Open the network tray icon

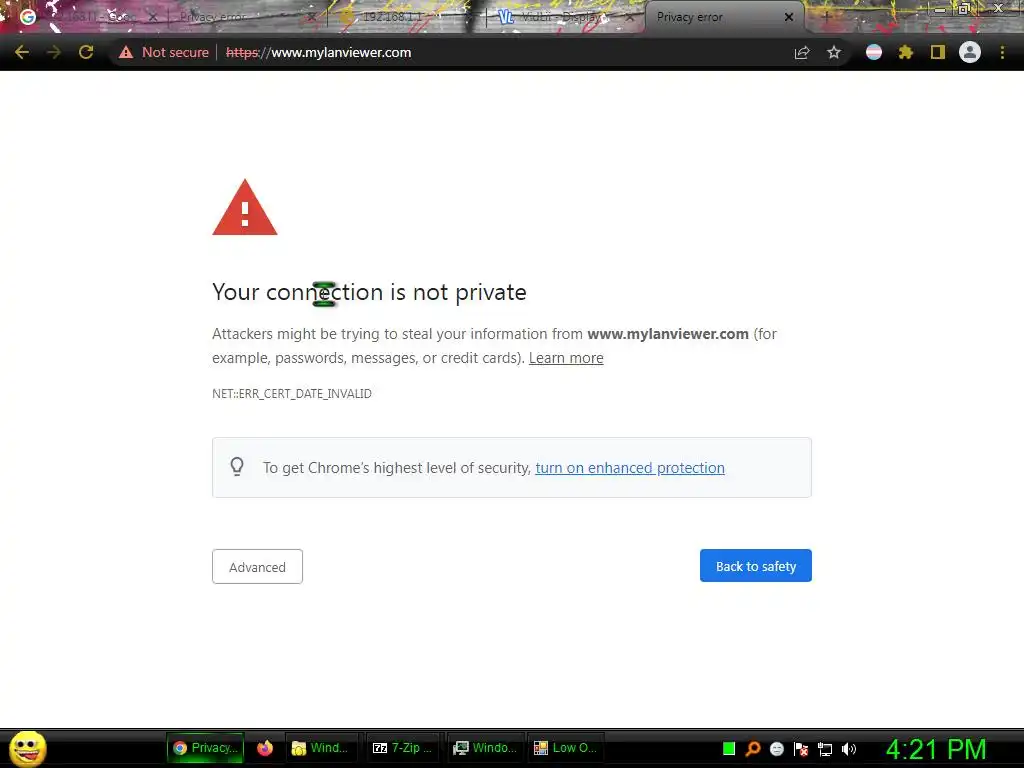click(x=825, y=750)
